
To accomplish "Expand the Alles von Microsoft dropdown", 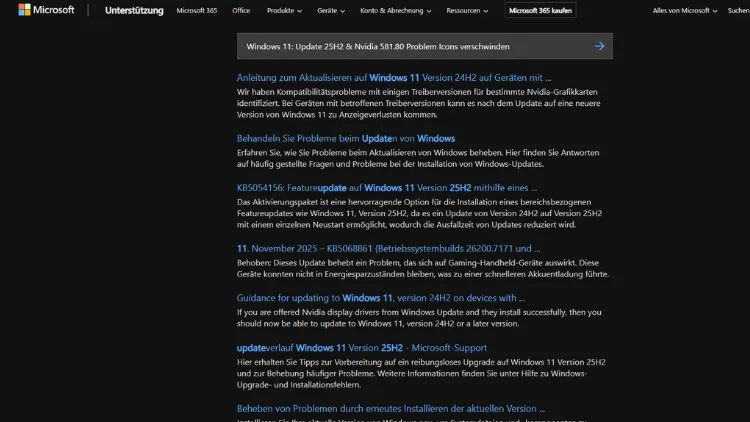I will 684,11.
